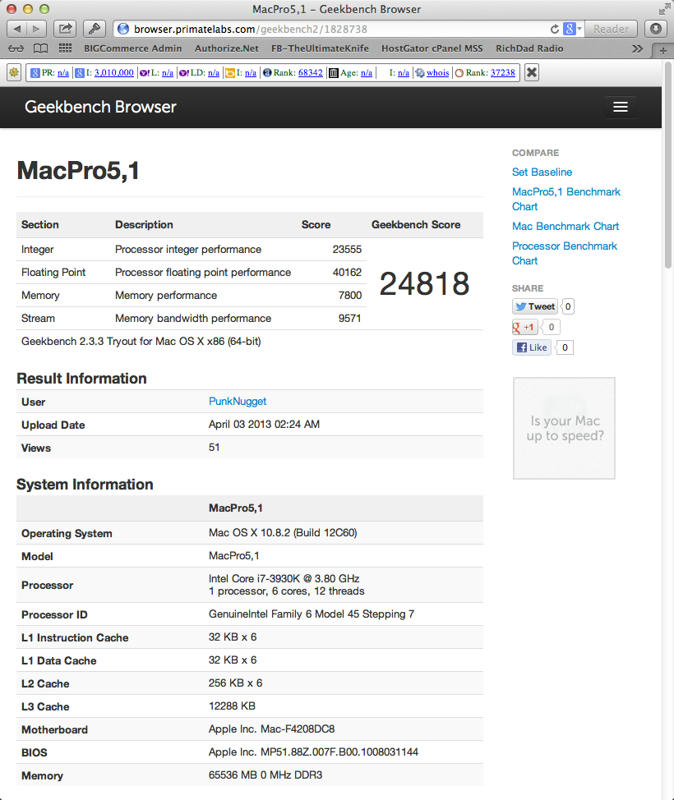Reload the page with the refresh icon
Screen dimensions: 674x800
(x=554, y=29)
